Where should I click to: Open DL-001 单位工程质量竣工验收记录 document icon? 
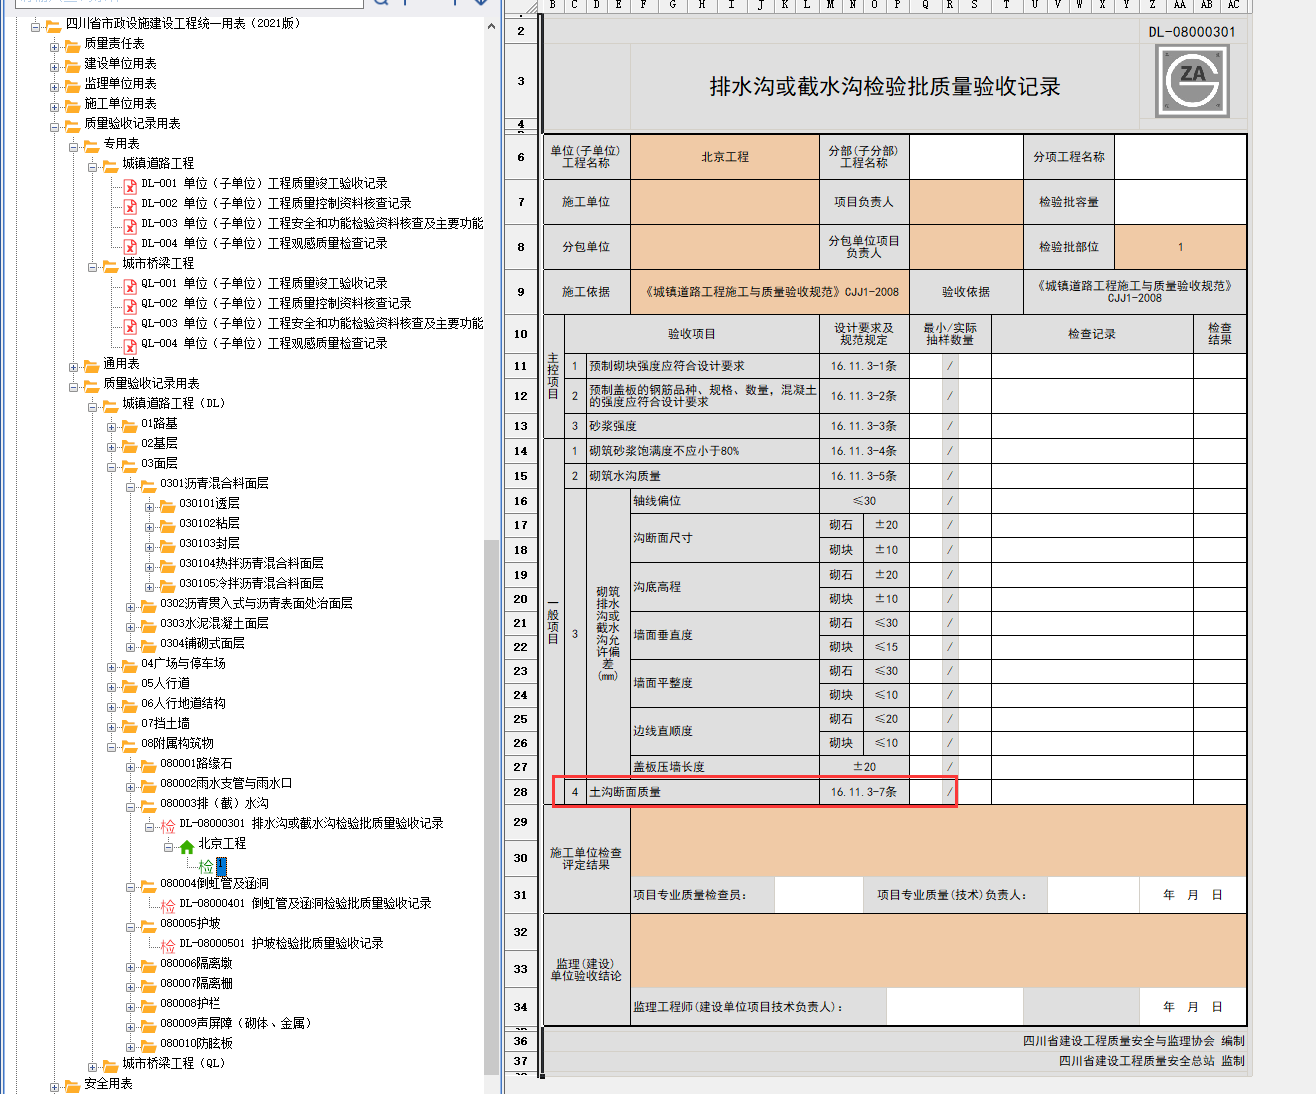[x=130, y=185]
